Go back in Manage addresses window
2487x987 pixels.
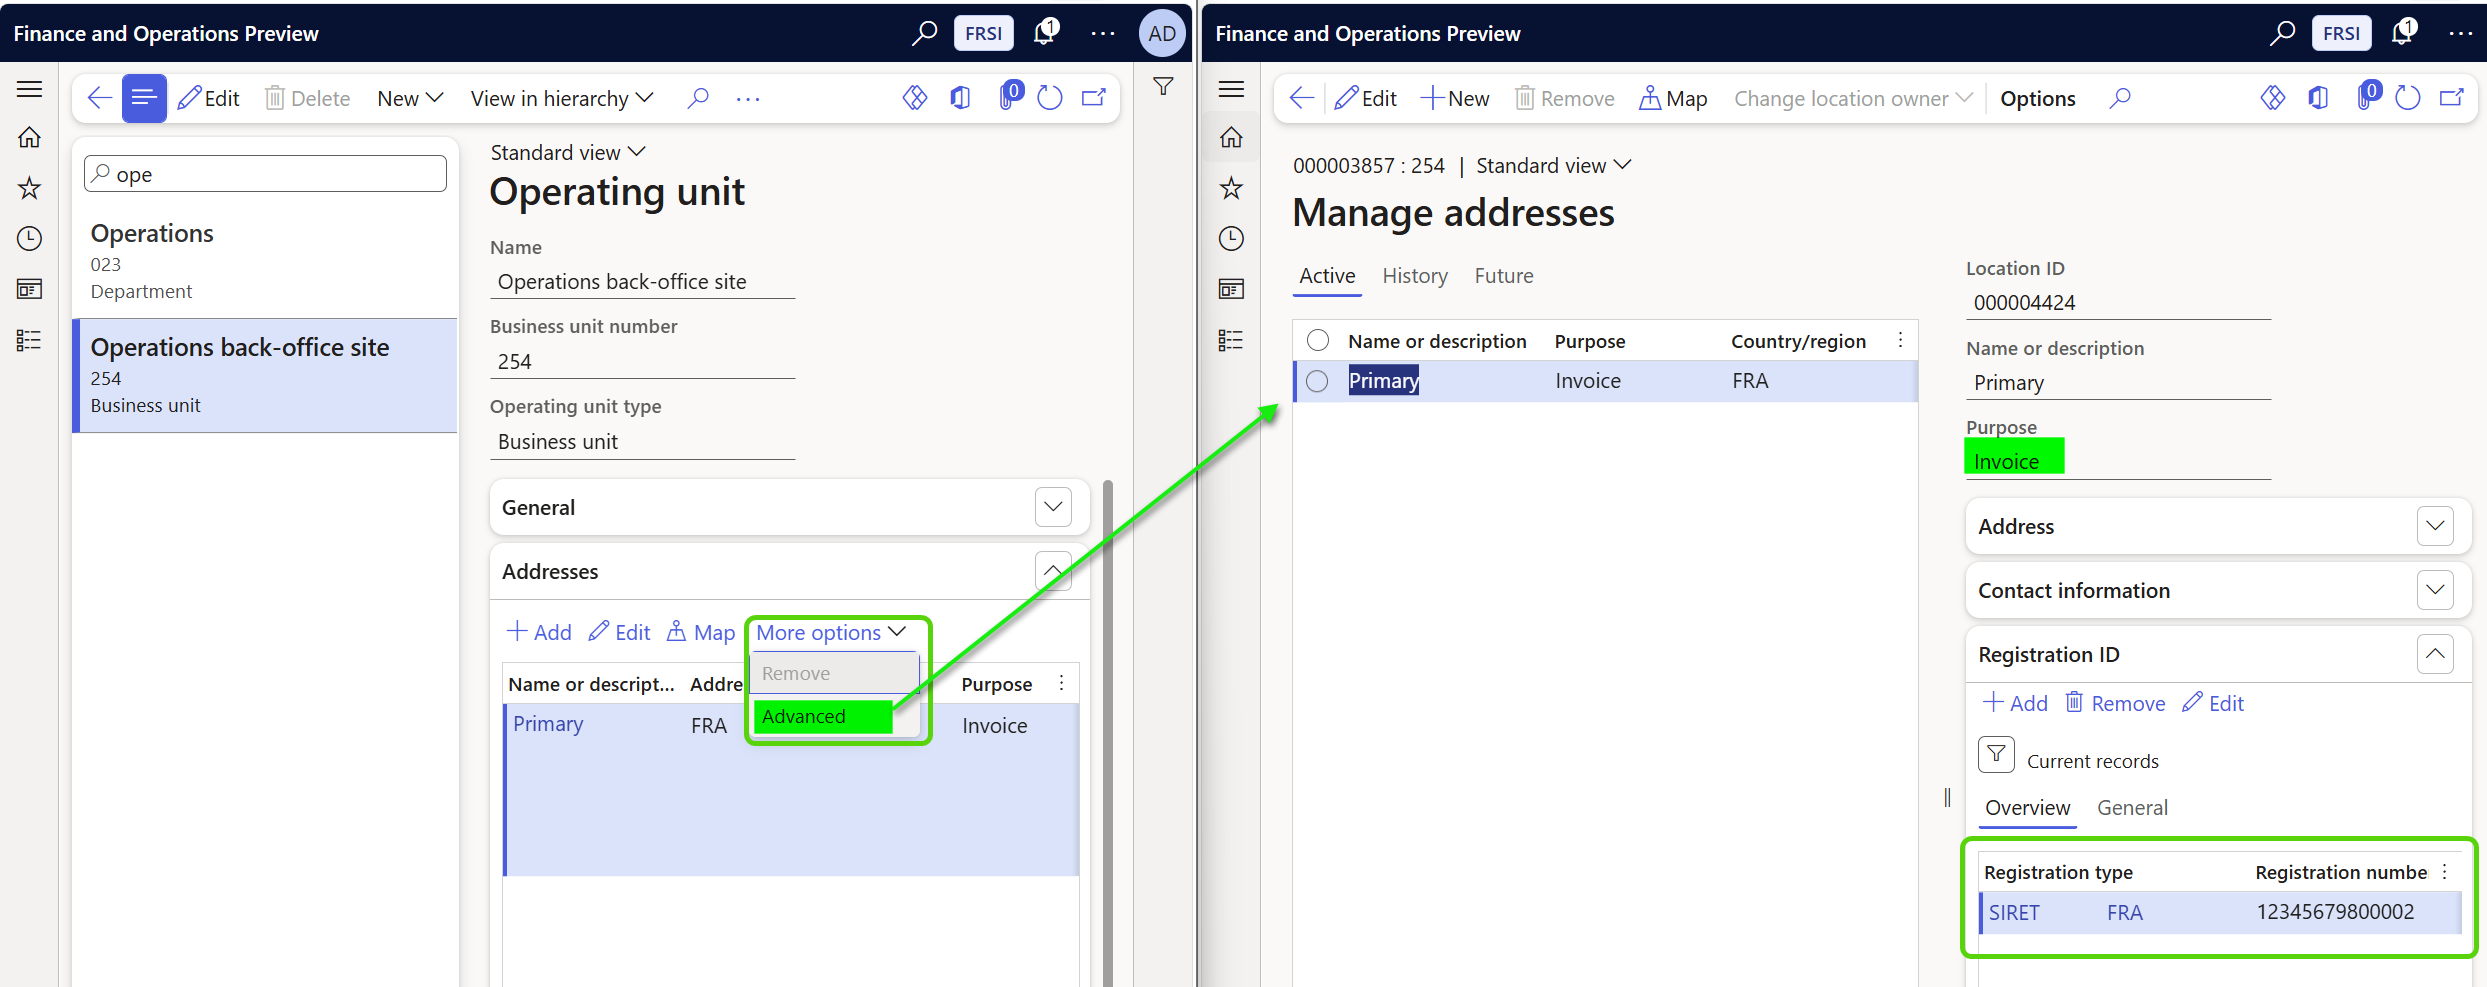1301,98
